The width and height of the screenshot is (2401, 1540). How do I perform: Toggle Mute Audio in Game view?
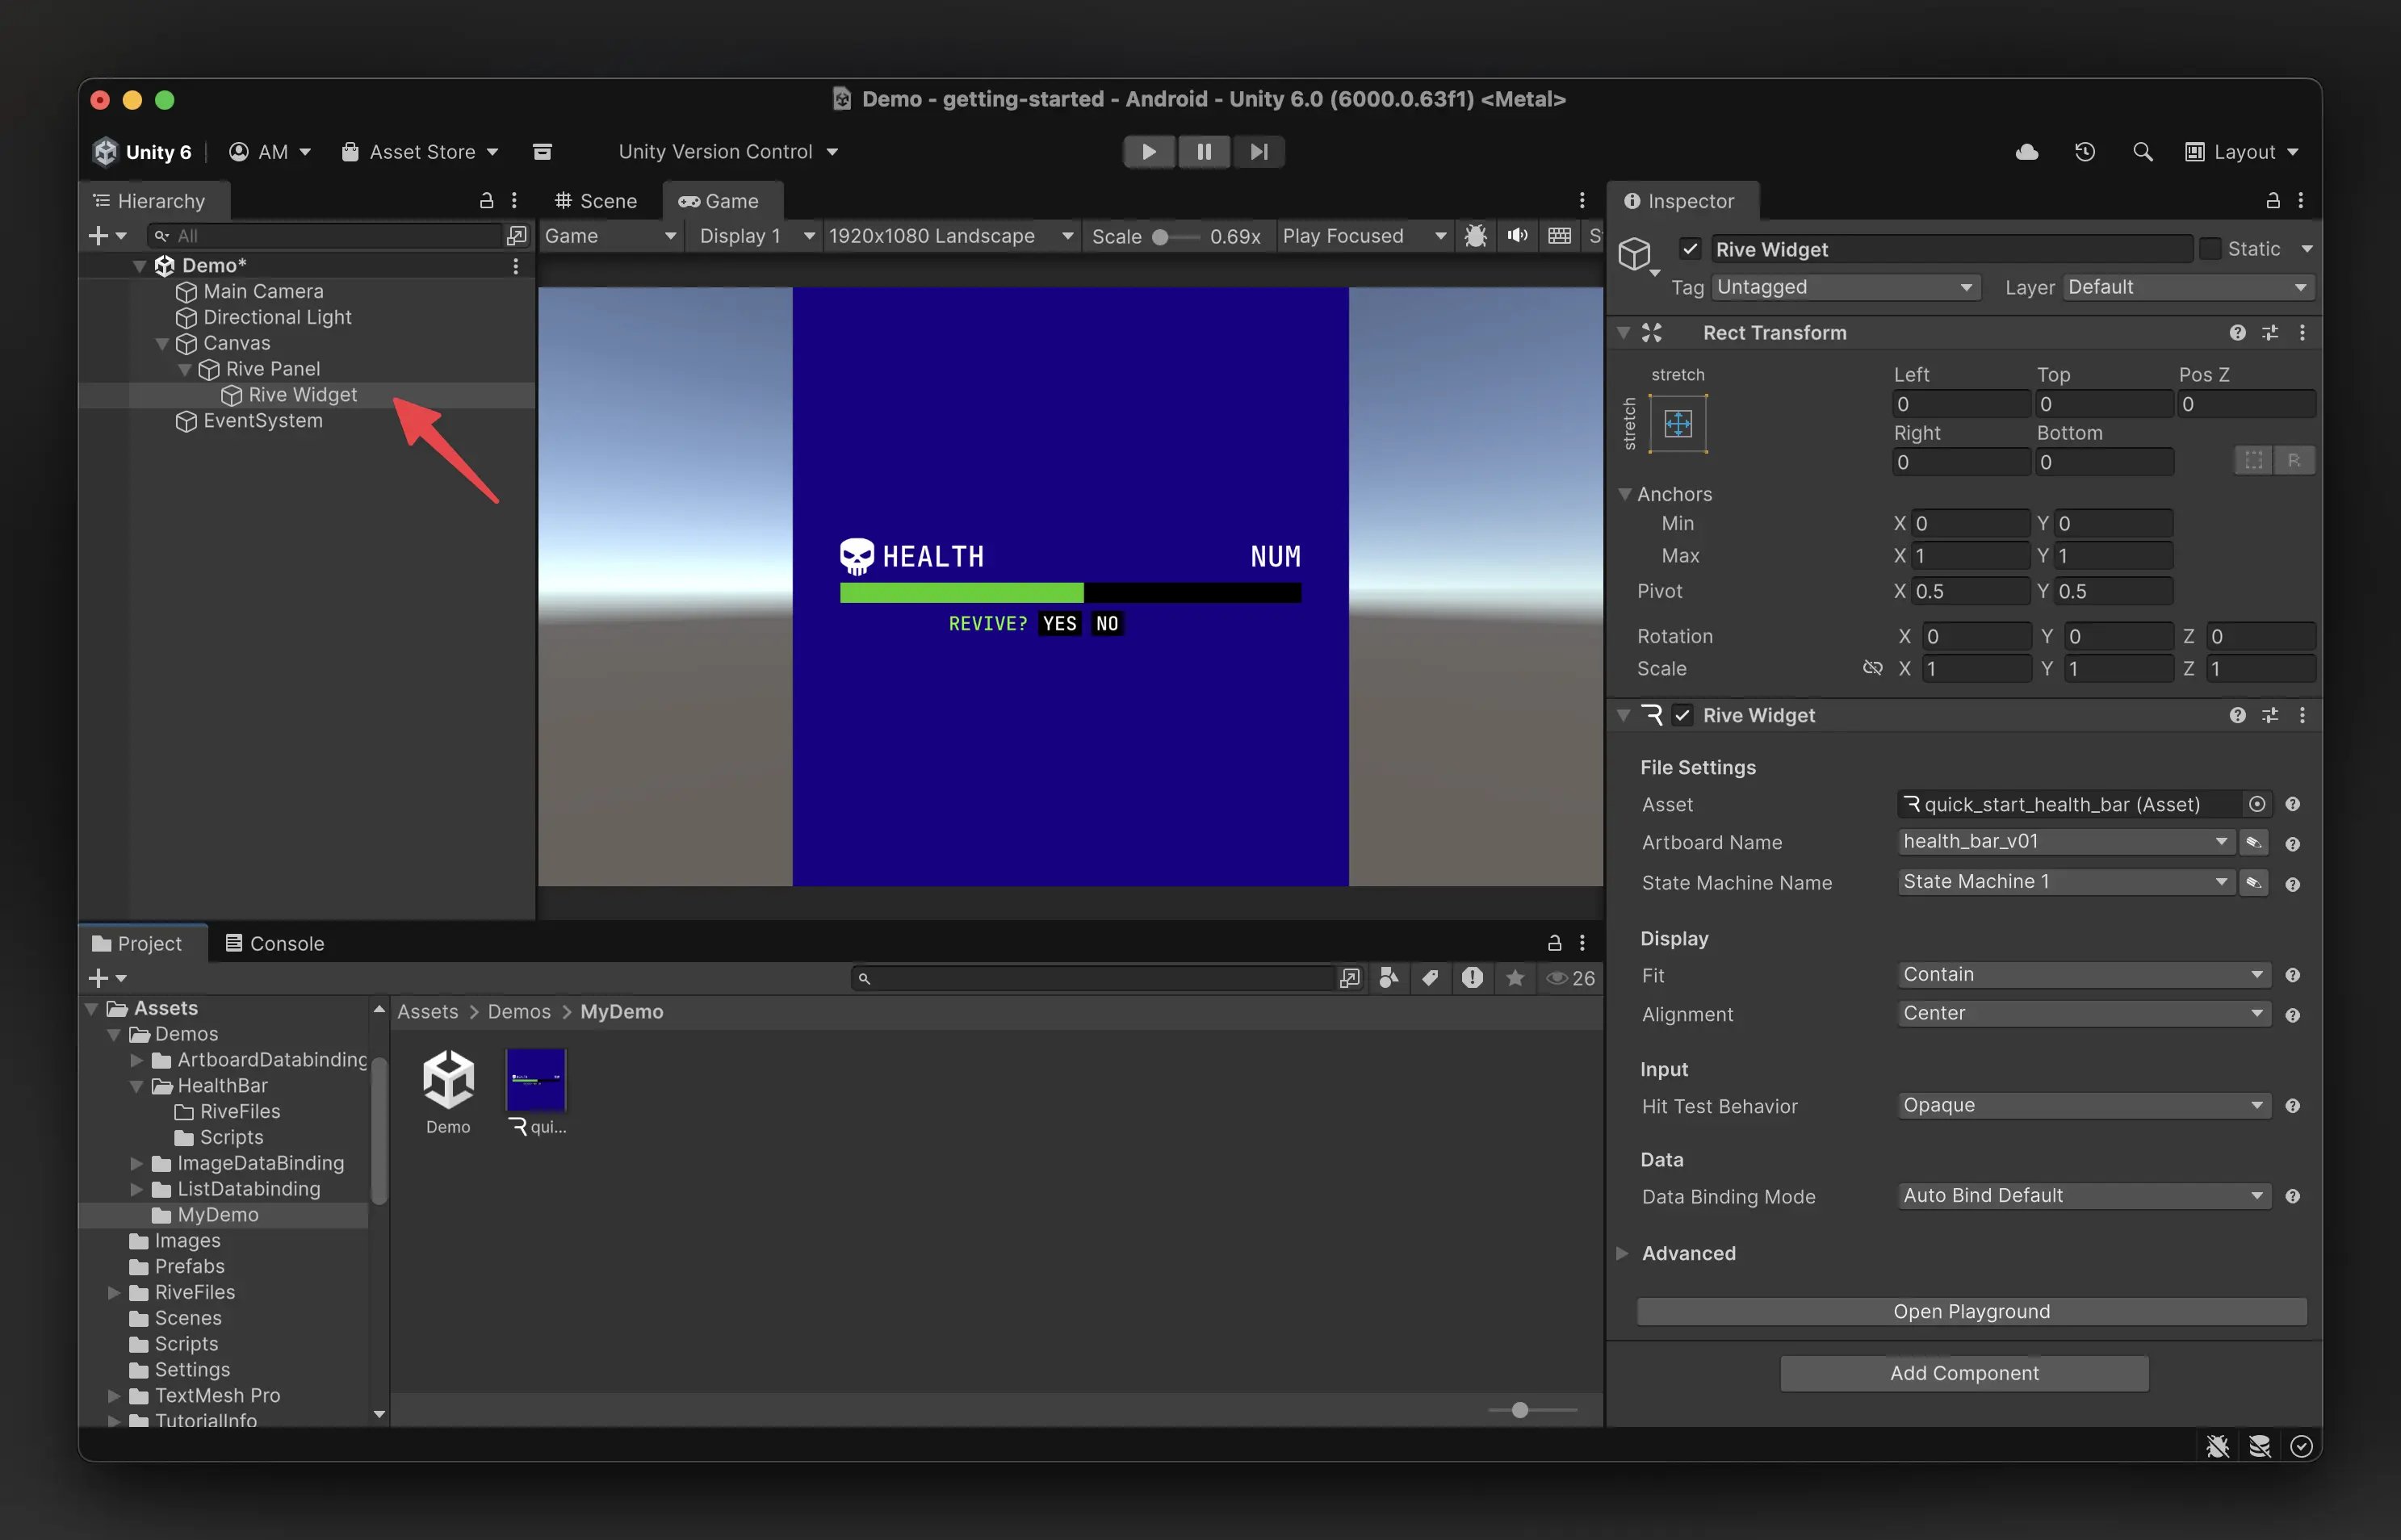(x=1517, y=236)
